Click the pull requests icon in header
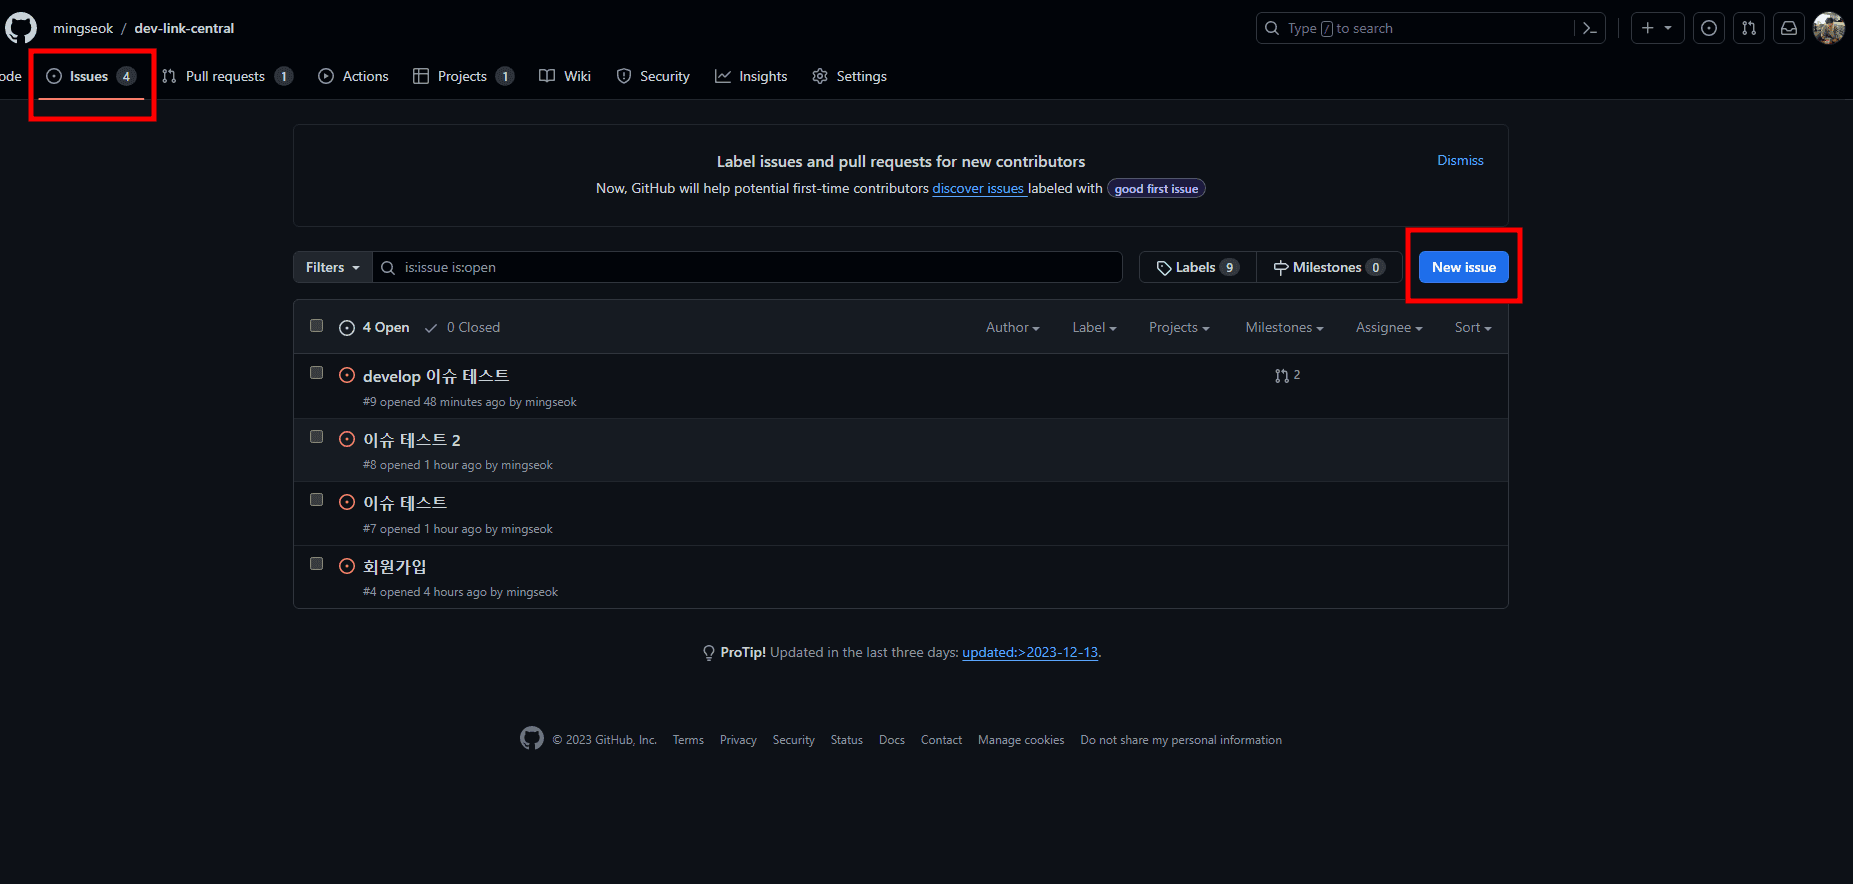 (1749, 28)
